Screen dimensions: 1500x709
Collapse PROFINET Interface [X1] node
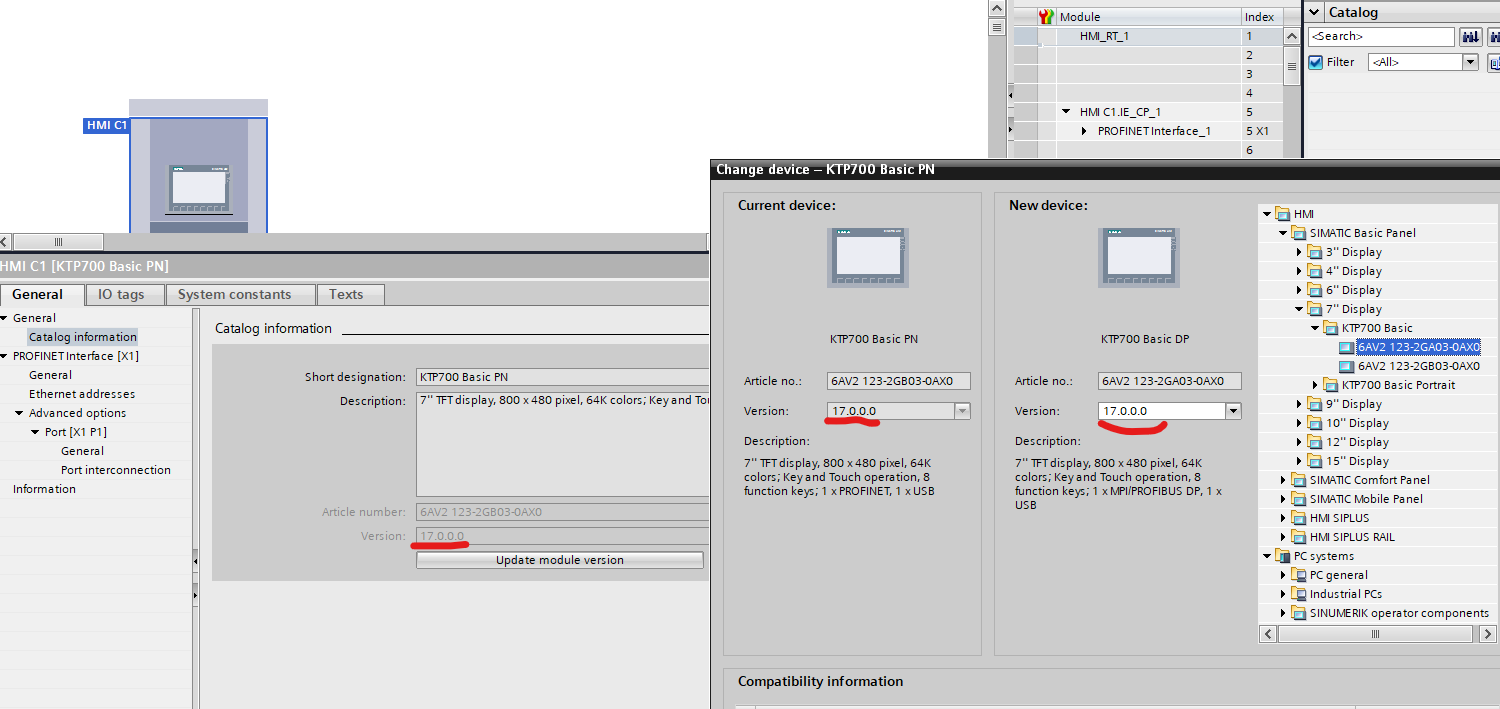pos(5,356)
